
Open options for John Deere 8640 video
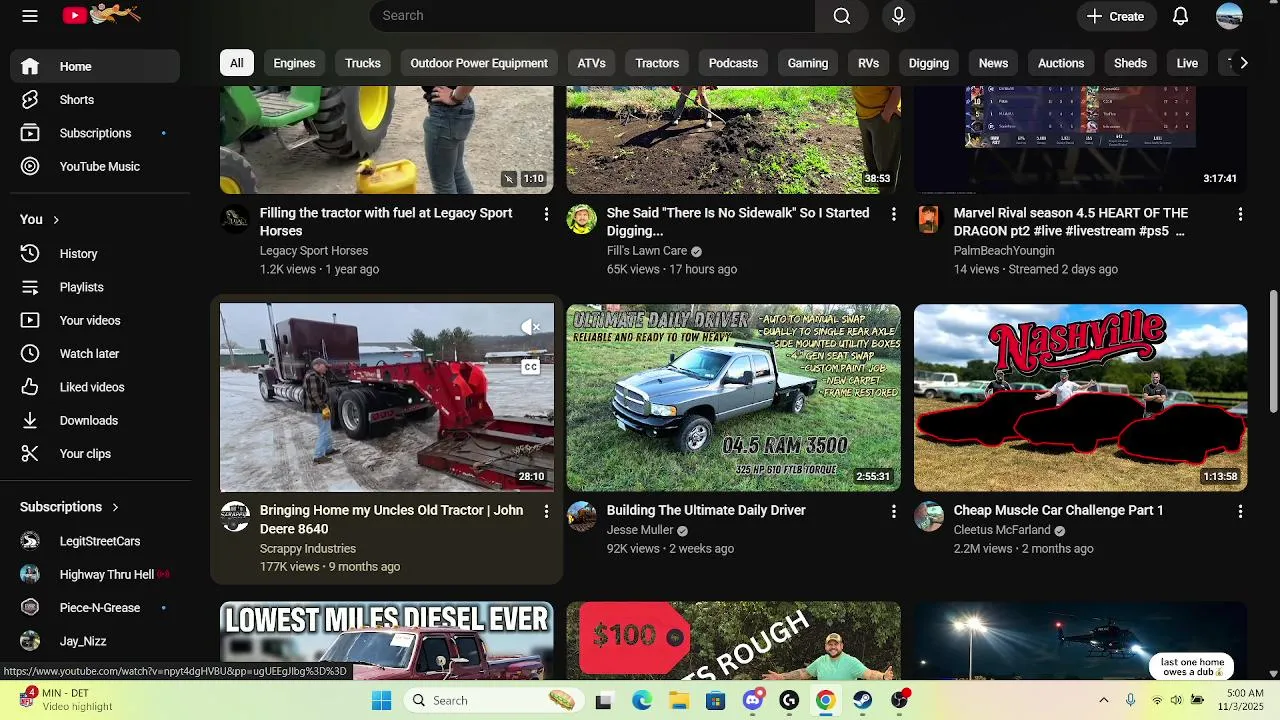tap(546, 511)
